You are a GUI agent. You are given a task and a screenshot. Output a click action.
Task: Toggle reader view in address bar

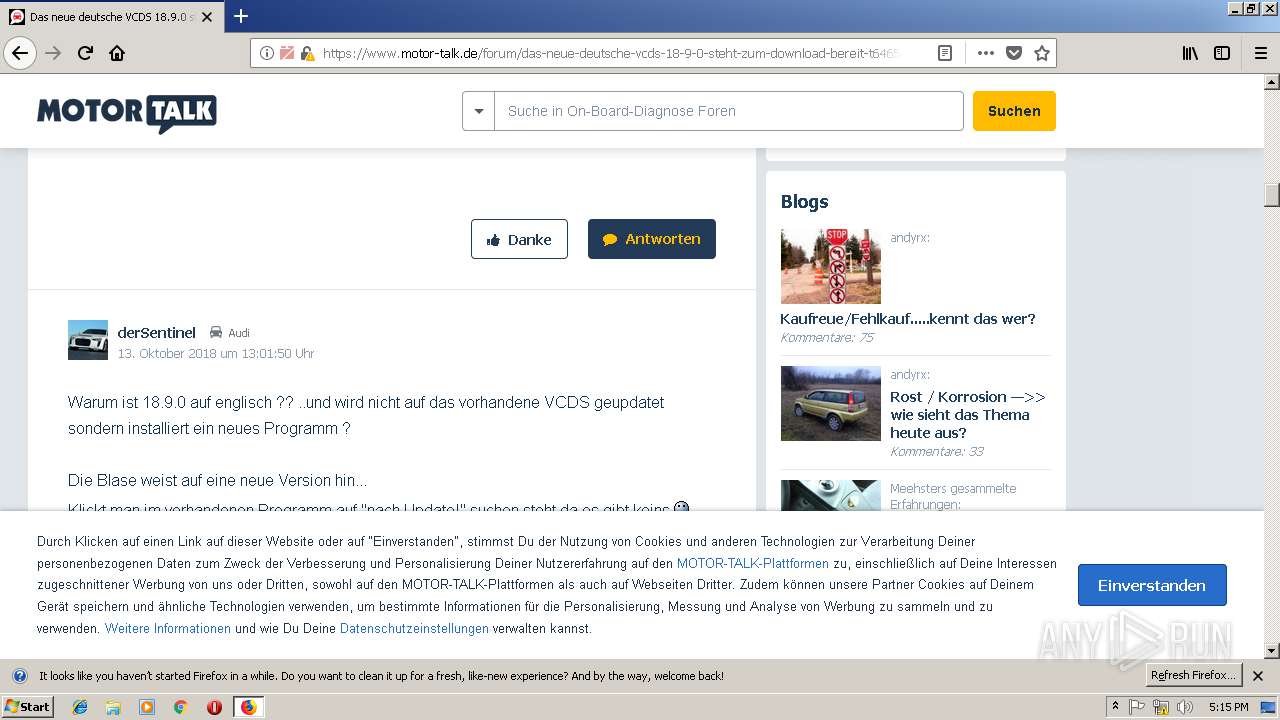pyautogui.click(x=945, y=53)
